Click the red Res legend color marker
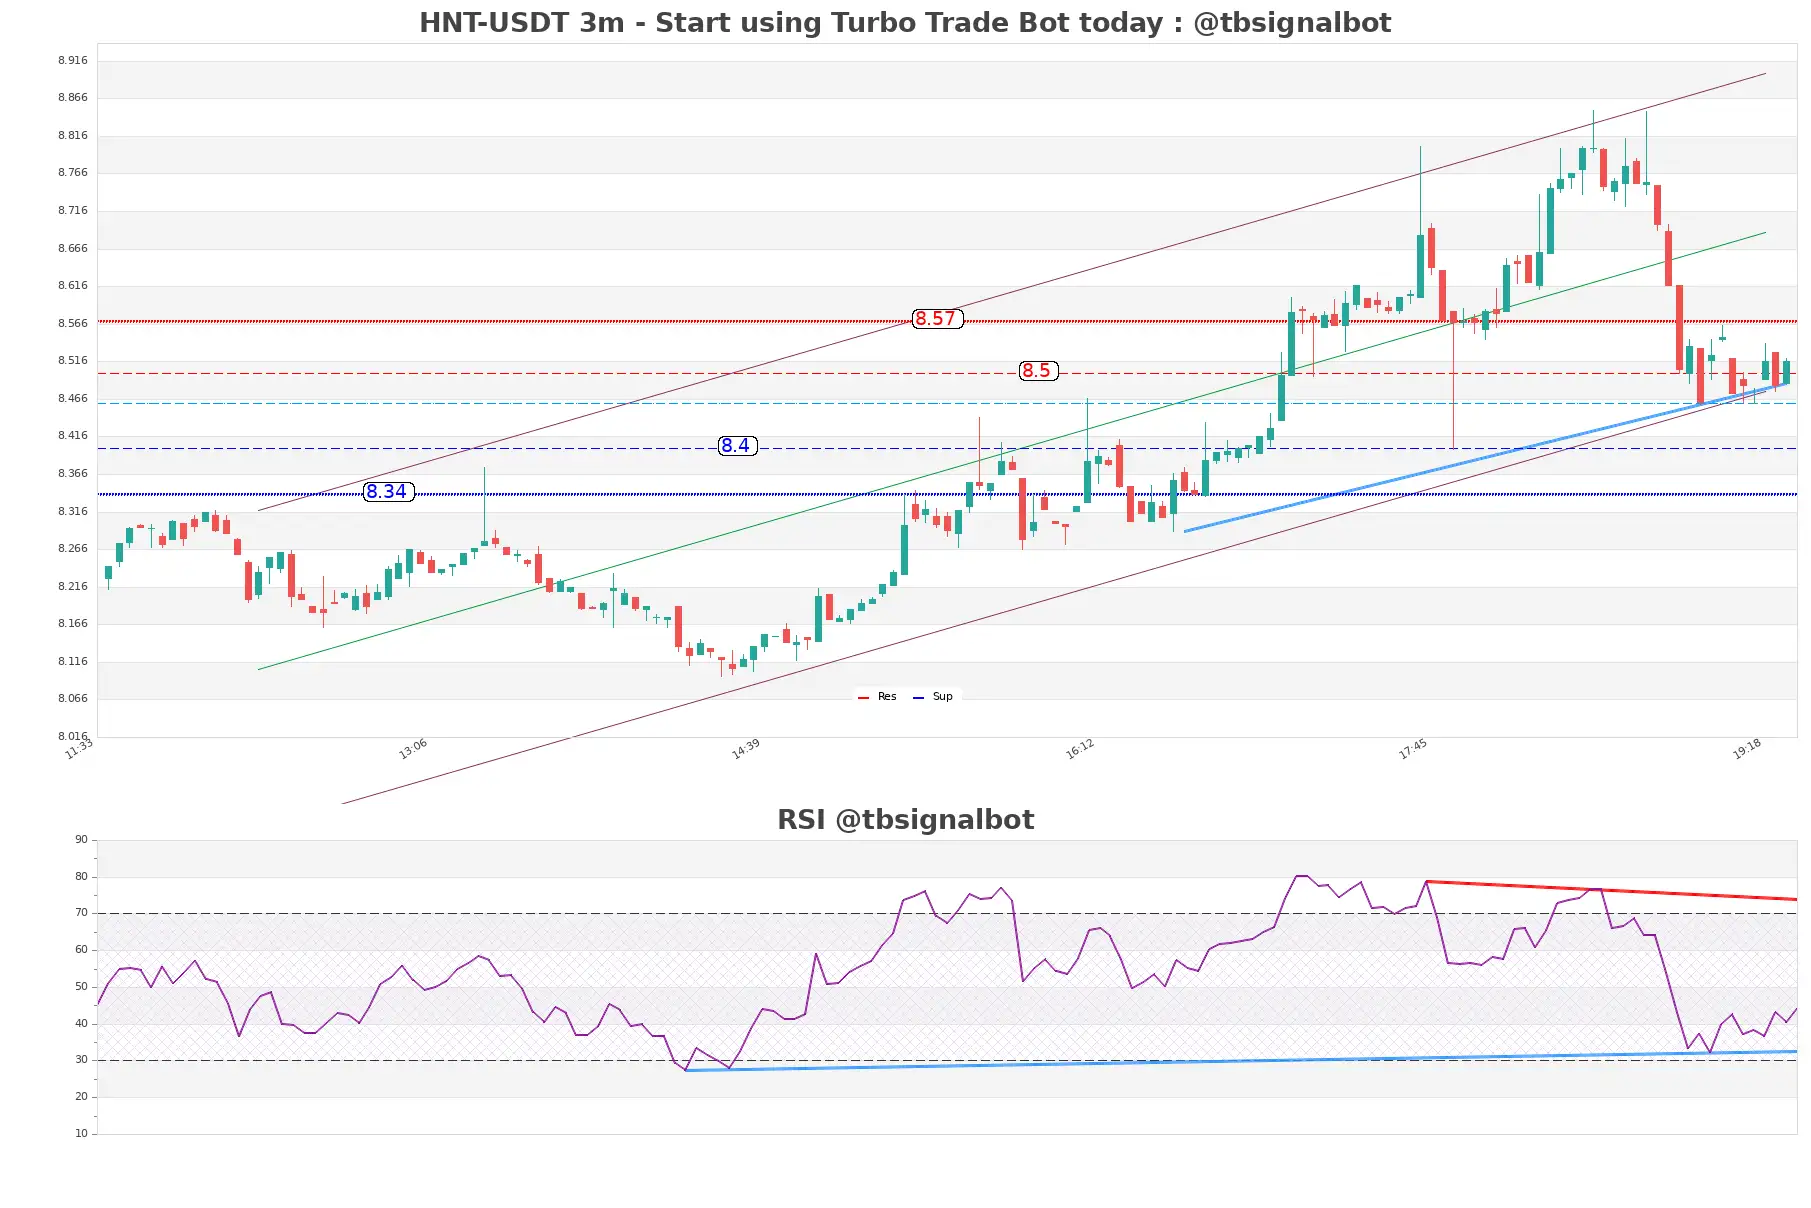 coord(863,698)
